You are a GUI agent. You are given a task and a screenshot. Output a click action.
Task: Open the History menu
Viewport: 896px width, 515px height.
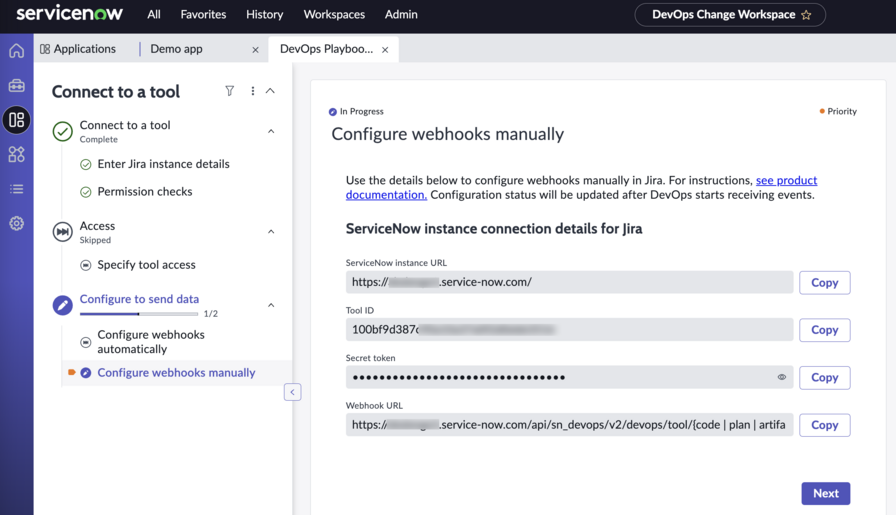265,14
